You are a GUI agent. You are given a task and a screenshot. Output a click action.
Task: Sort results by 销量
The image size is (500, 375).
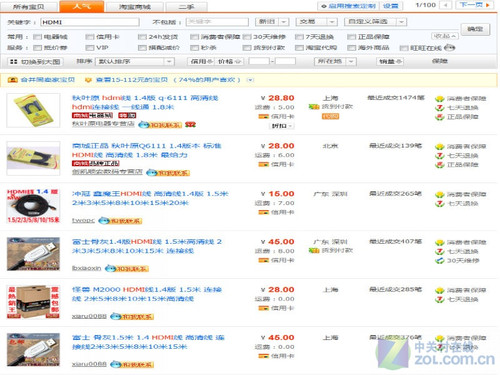[390, 61]
